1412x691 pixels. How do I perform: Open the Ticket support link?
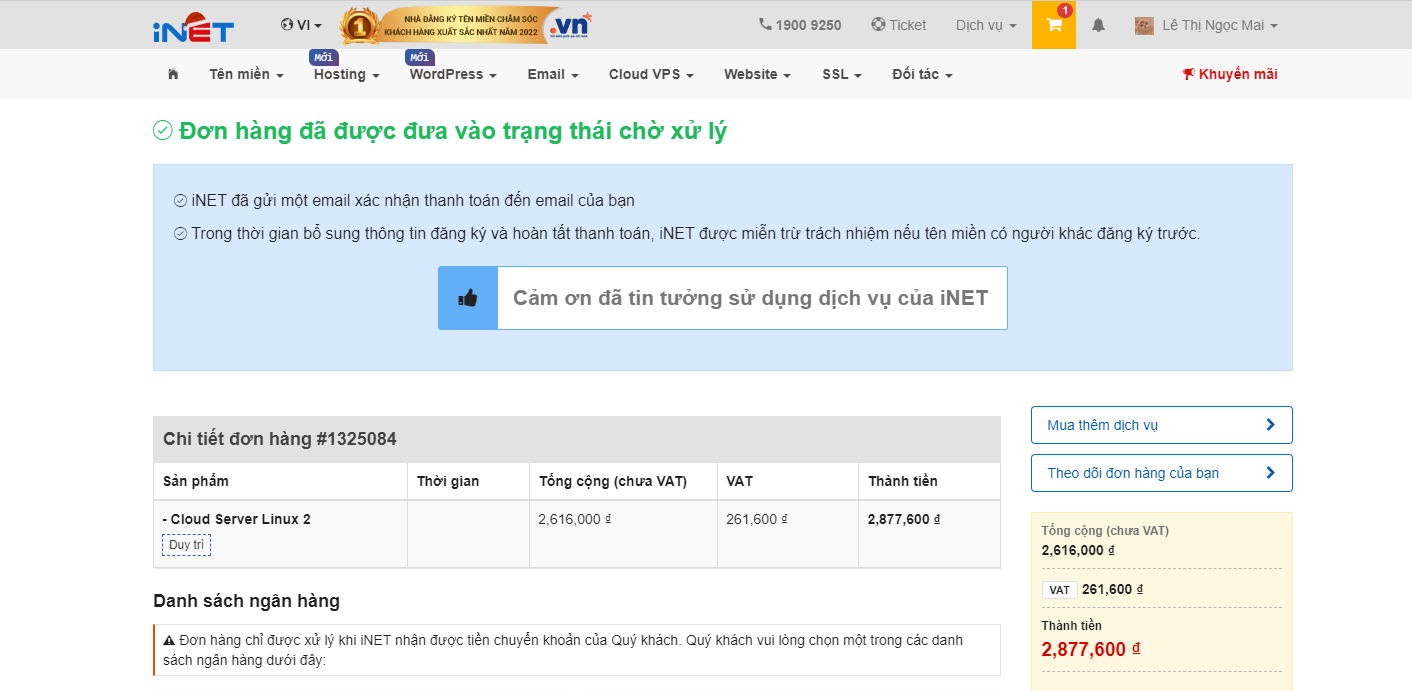[x=899, y=25]
